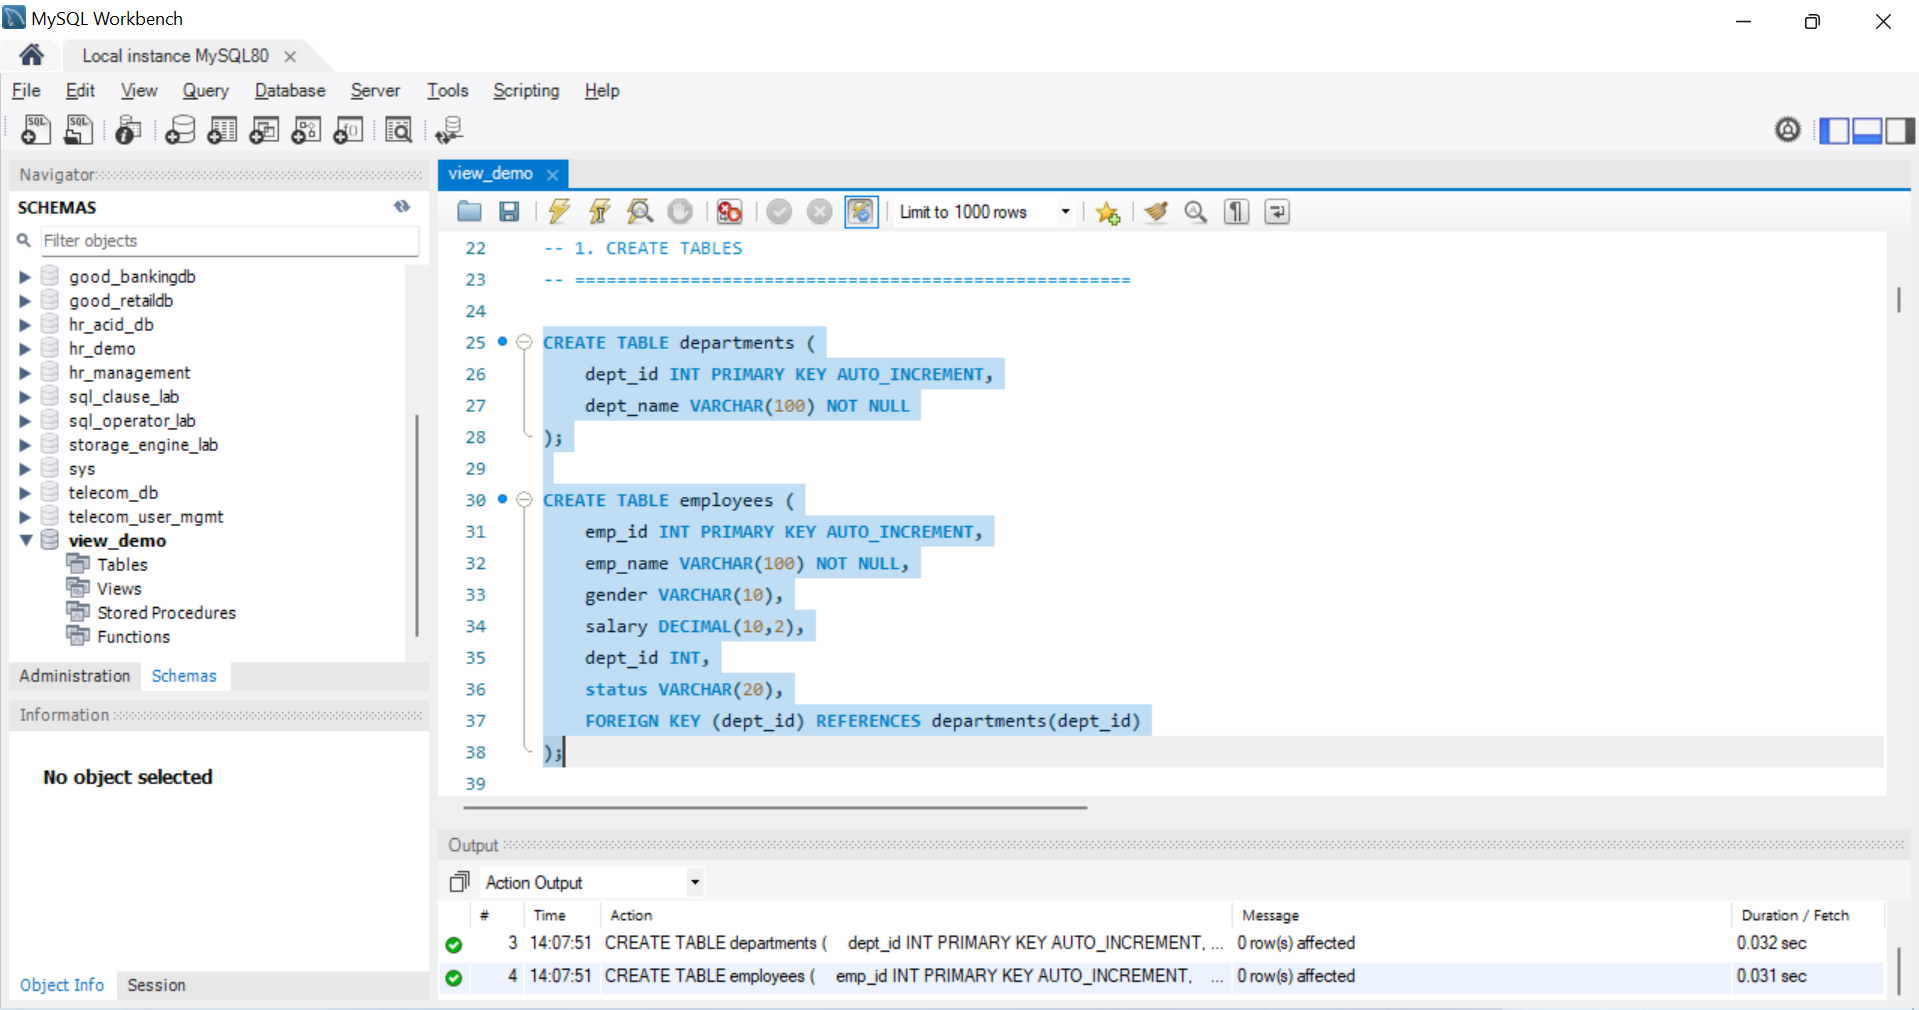Refresh the schemas list icon
The image size is (1919, 1010).
(x=402, y=207)
